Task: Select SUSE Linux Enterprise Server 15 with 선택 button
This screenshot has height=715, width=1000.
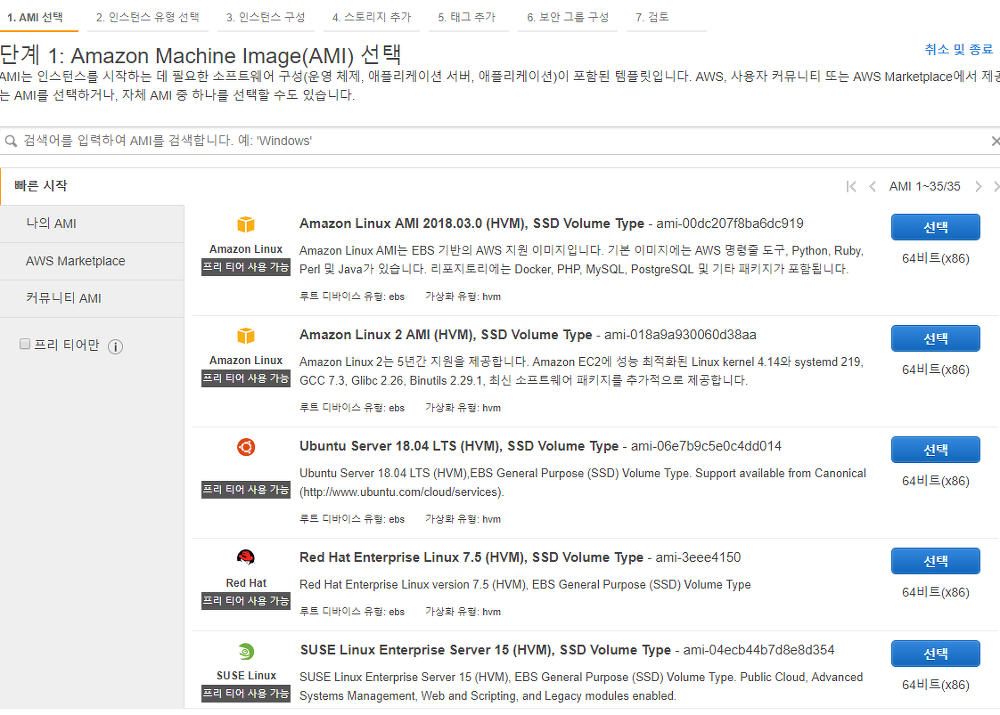Action: click(x=935, y=653)
